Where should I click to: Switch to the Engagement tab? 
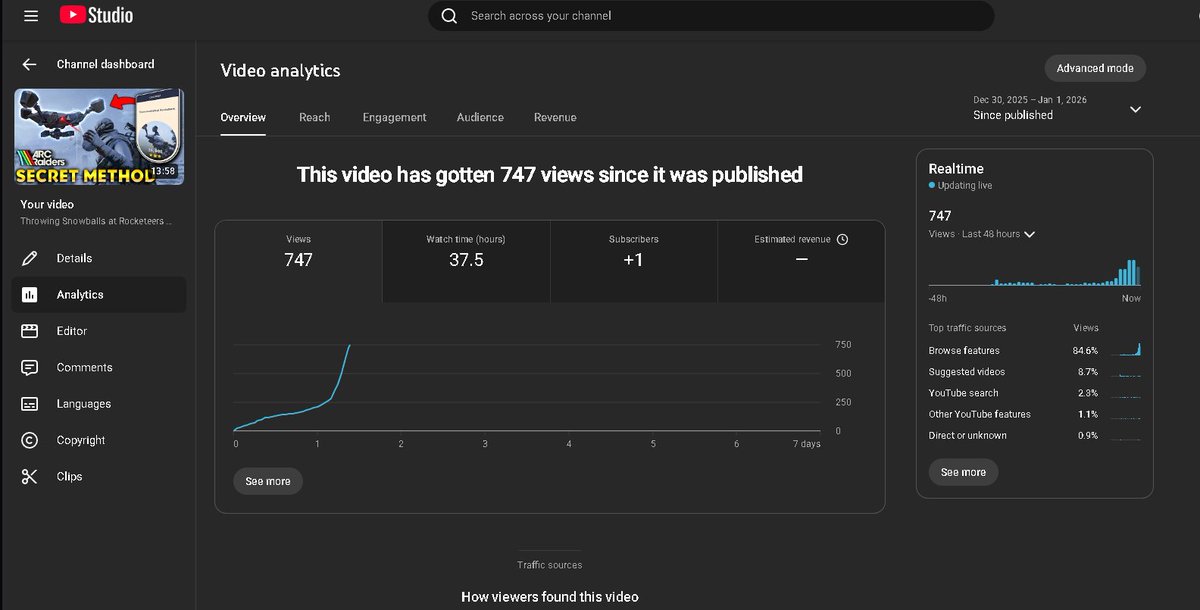pos(394,117)
